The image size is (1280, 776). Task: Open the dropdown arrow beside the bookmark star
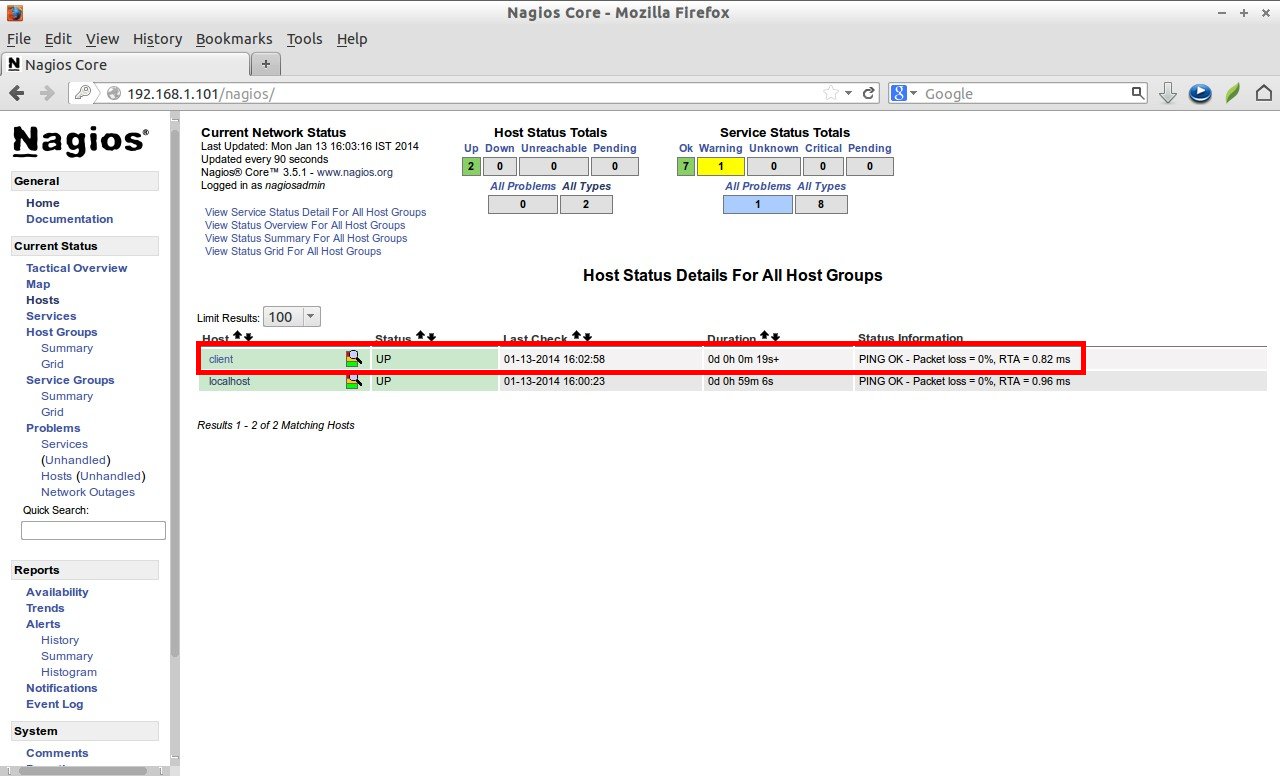(849, 93)
